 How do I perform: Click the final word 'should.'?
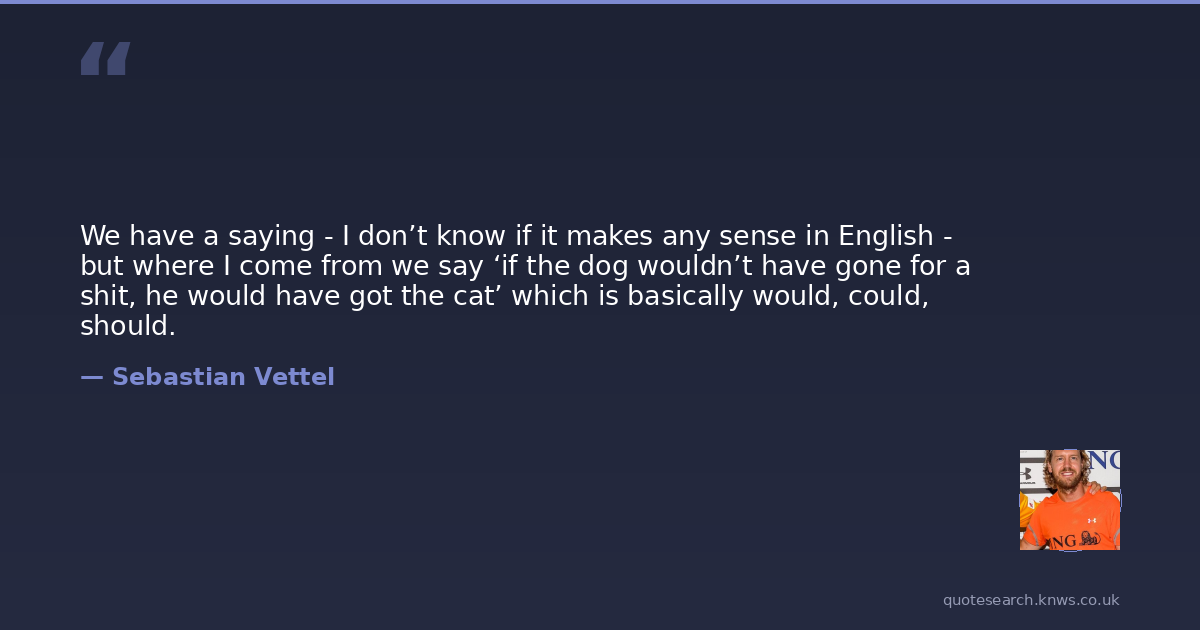[127, 326]
